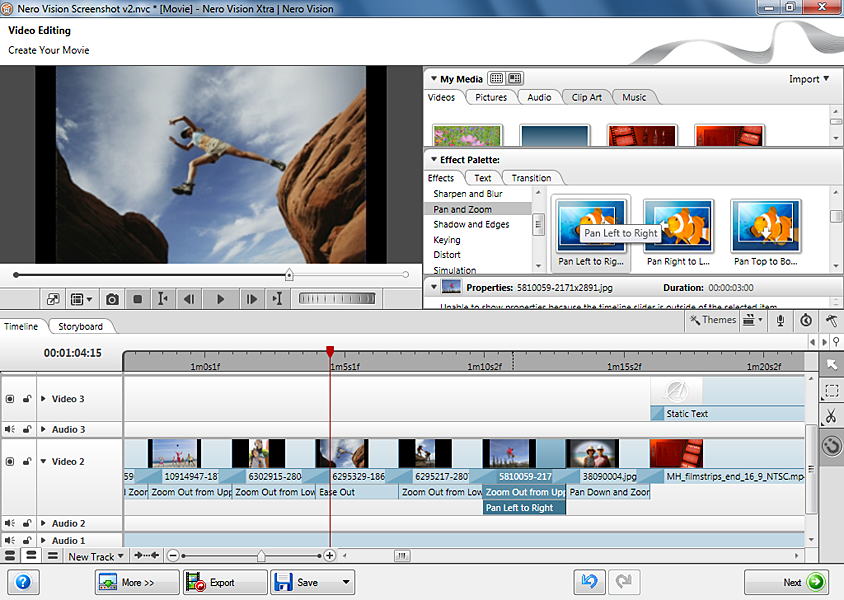The image size is (844, 600).
Task: Click the Next button
Action: 786,582
